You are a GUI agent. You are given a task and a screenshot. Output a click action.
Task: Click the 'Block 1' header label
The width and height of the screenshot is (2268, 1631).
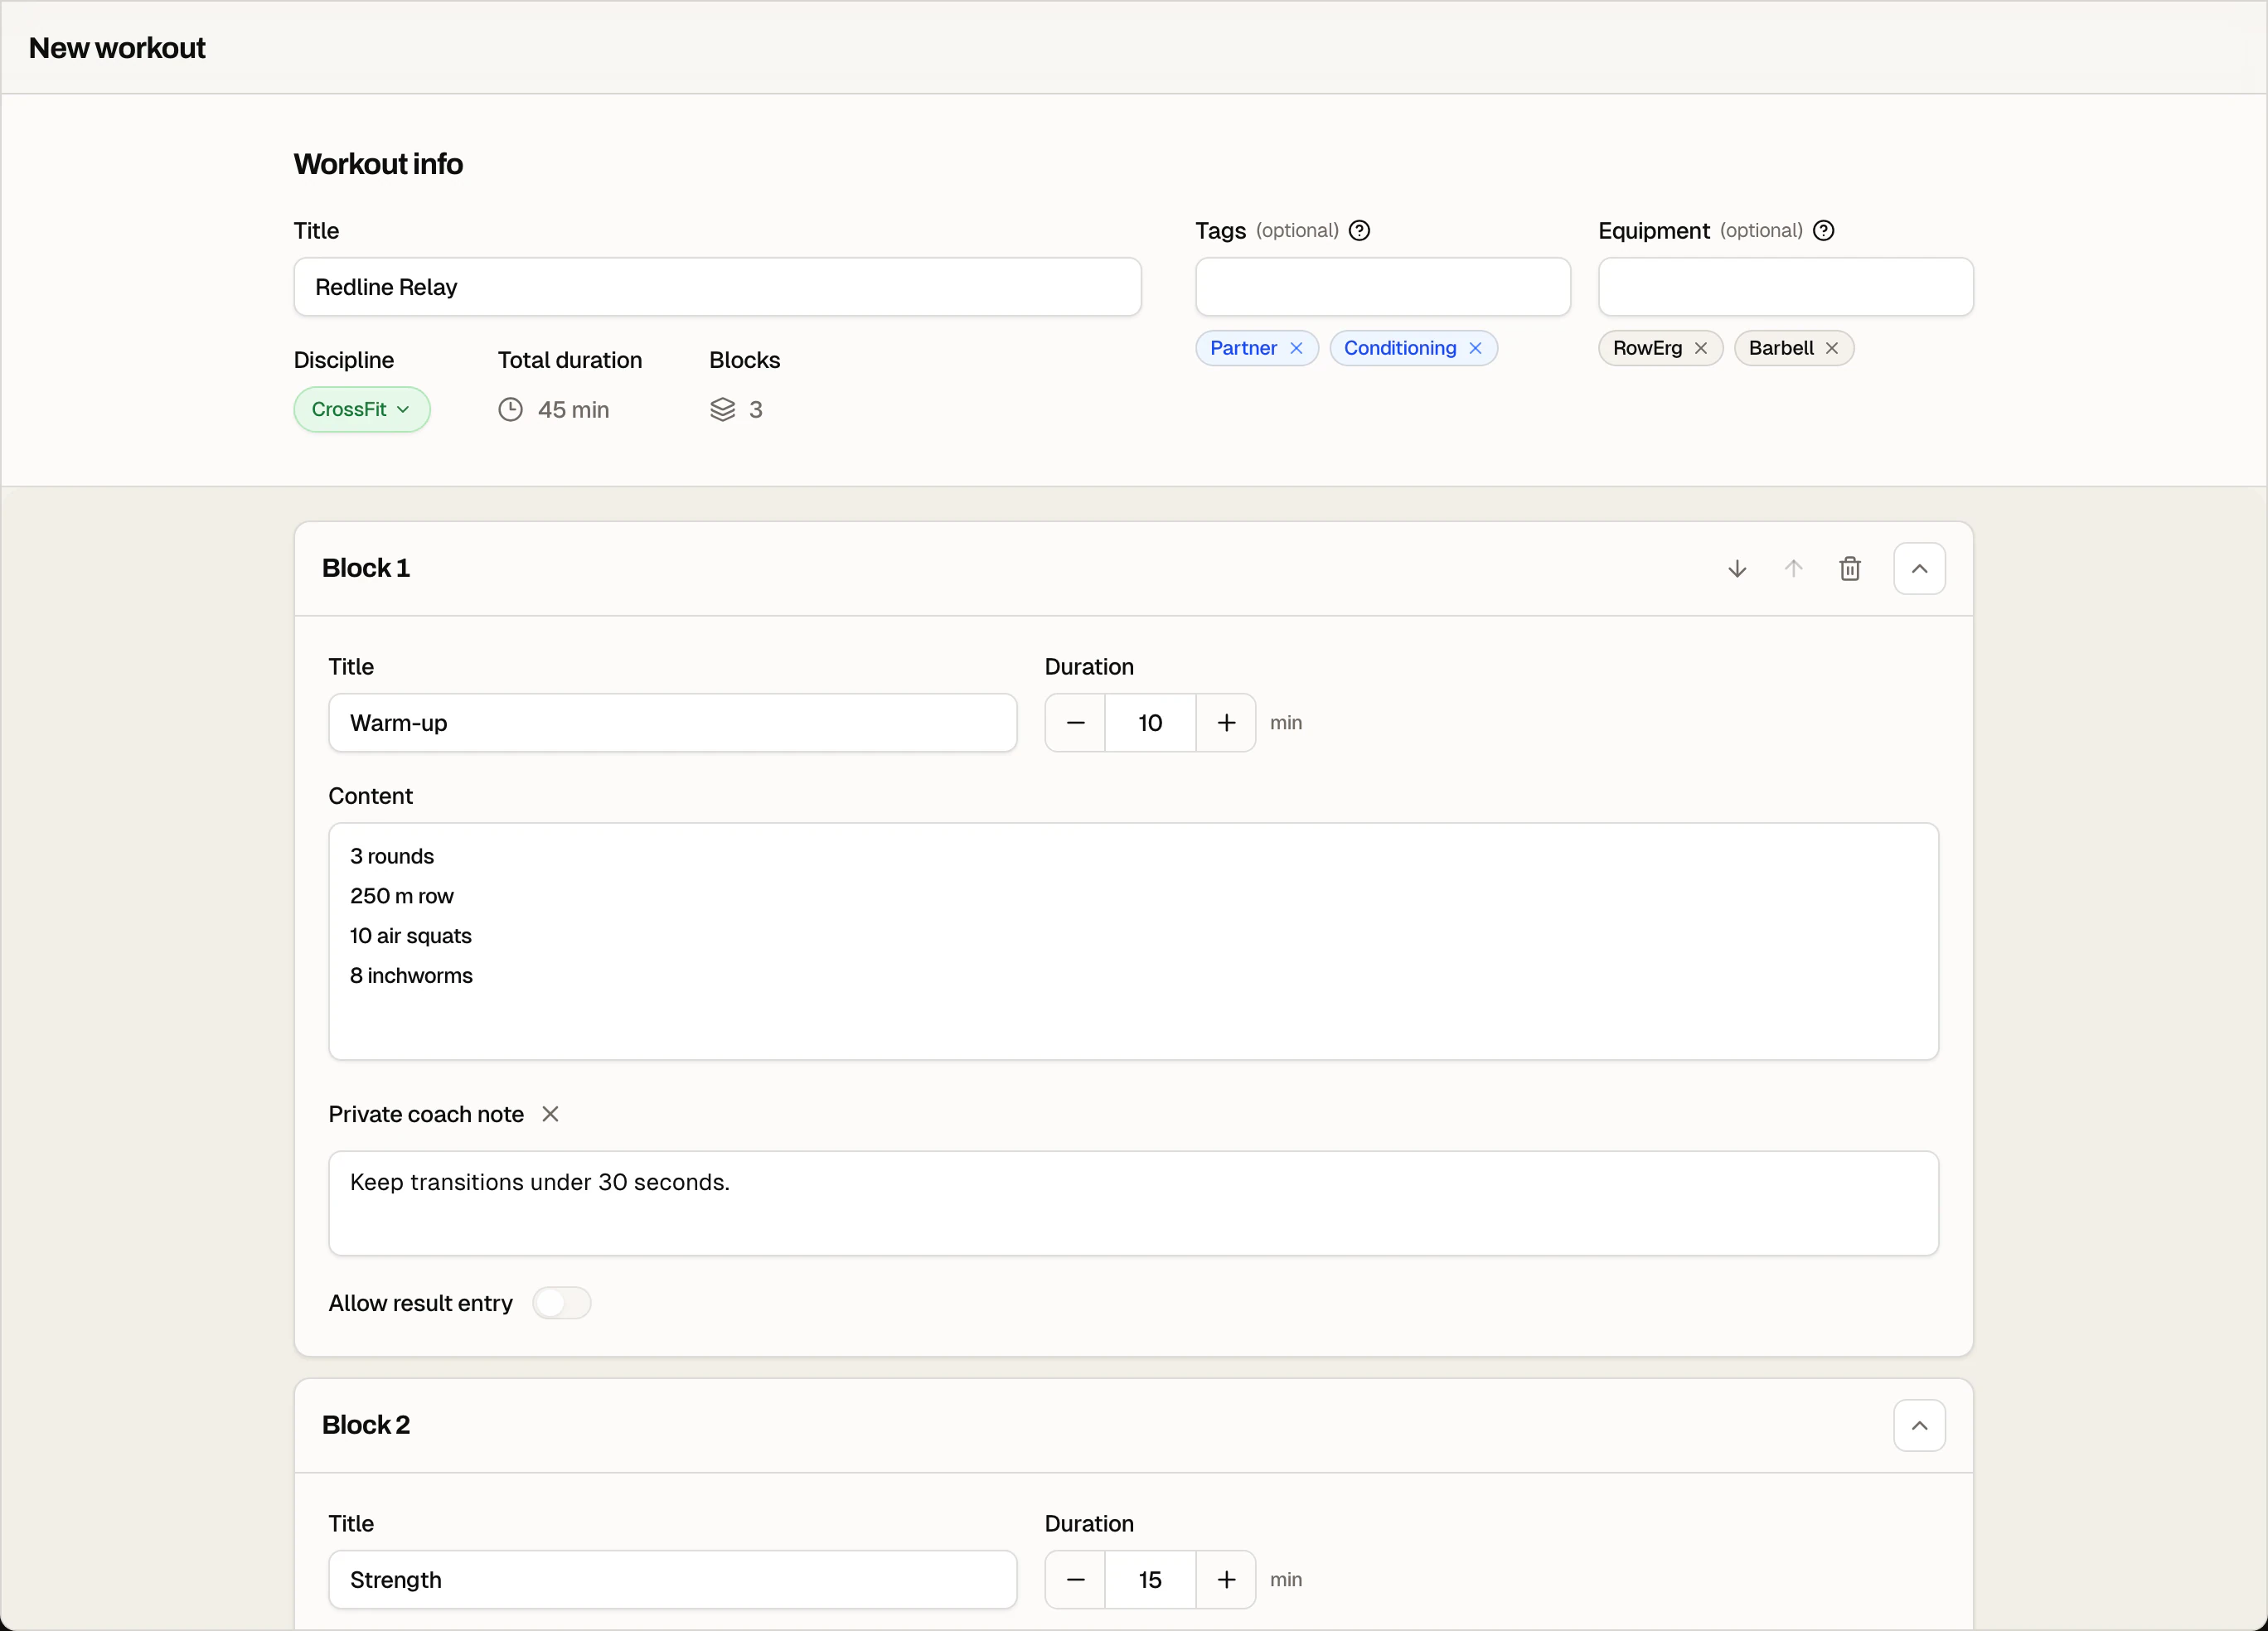point(366,568)
